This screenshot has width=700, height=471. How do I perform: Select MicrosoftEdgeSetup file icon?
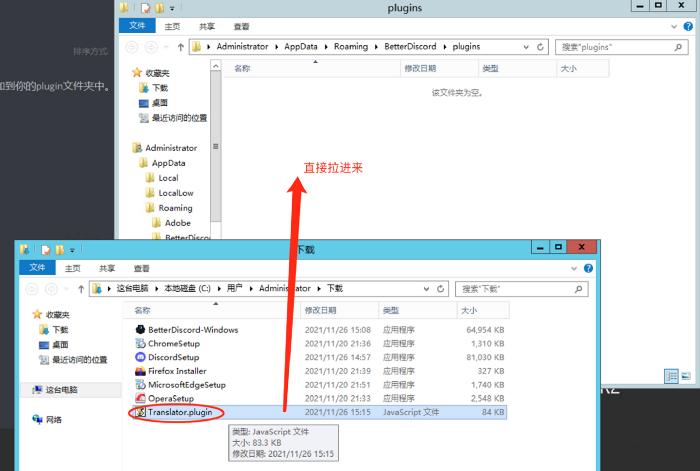pyautogui.click(x=140, y=384)
